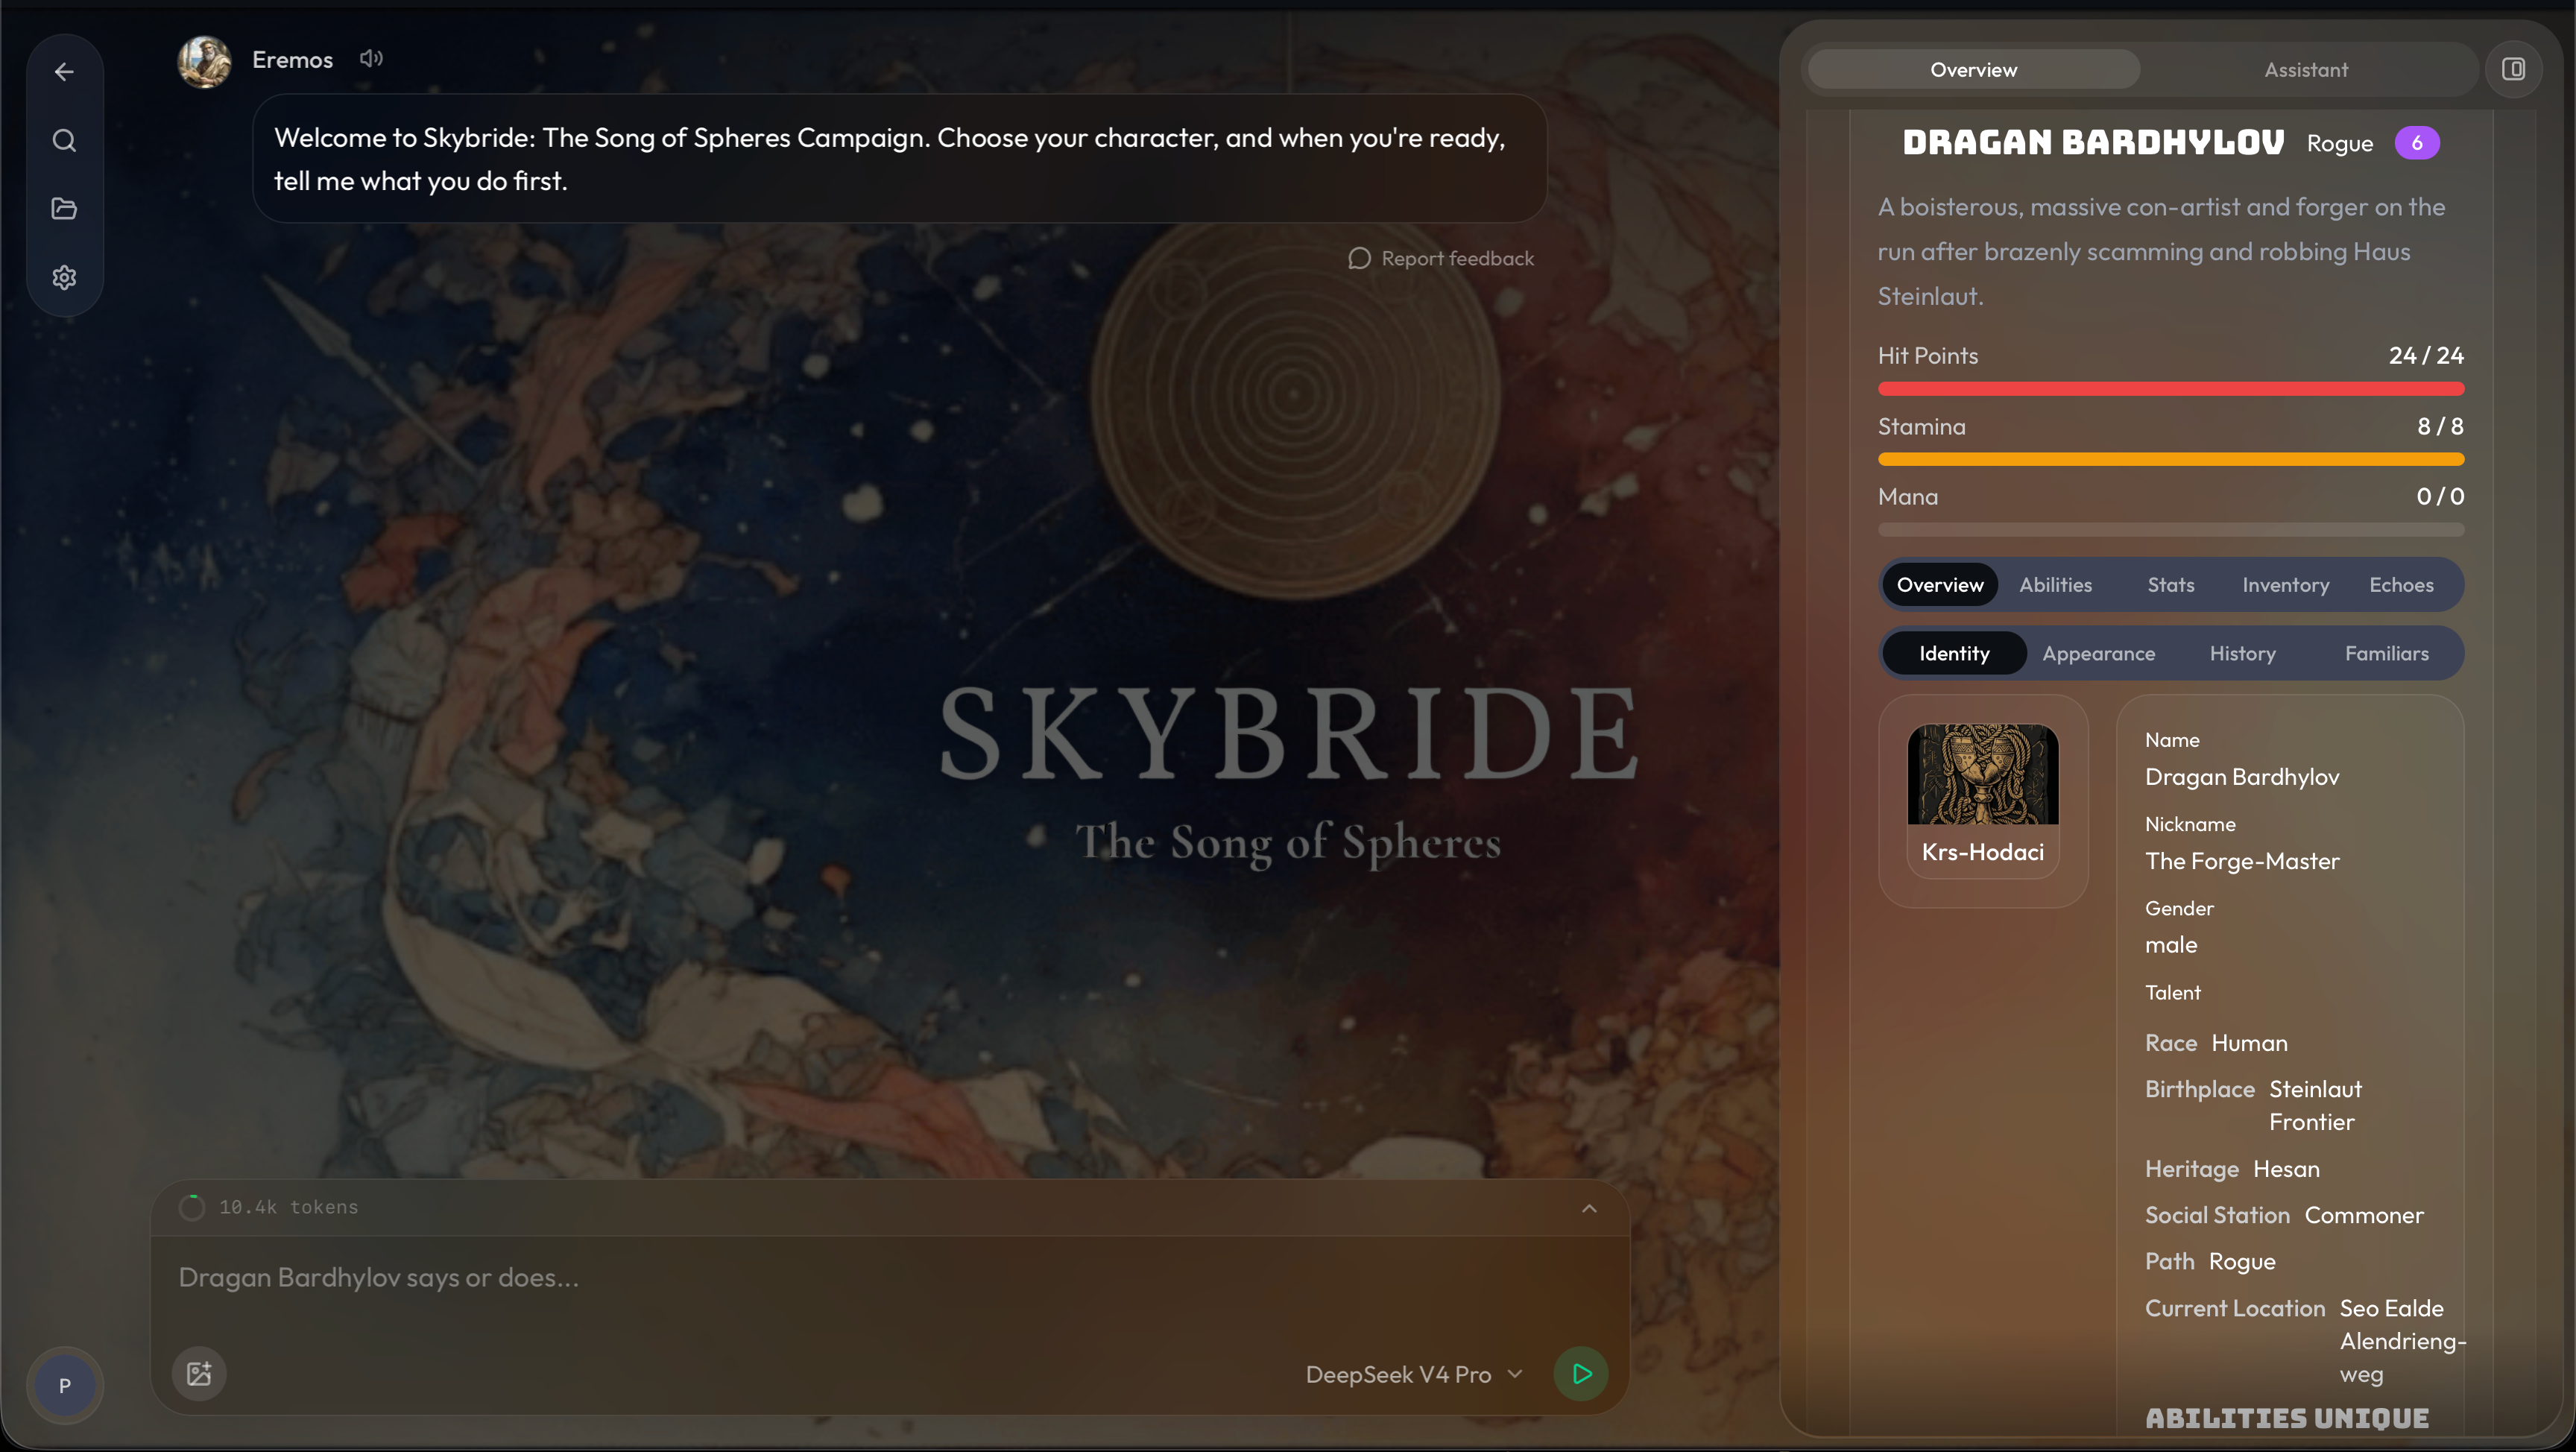The width and height of the screenshot is (2576, 1452).
Task: Attach an image with the image-plus icon
Action: point(199,1373)
